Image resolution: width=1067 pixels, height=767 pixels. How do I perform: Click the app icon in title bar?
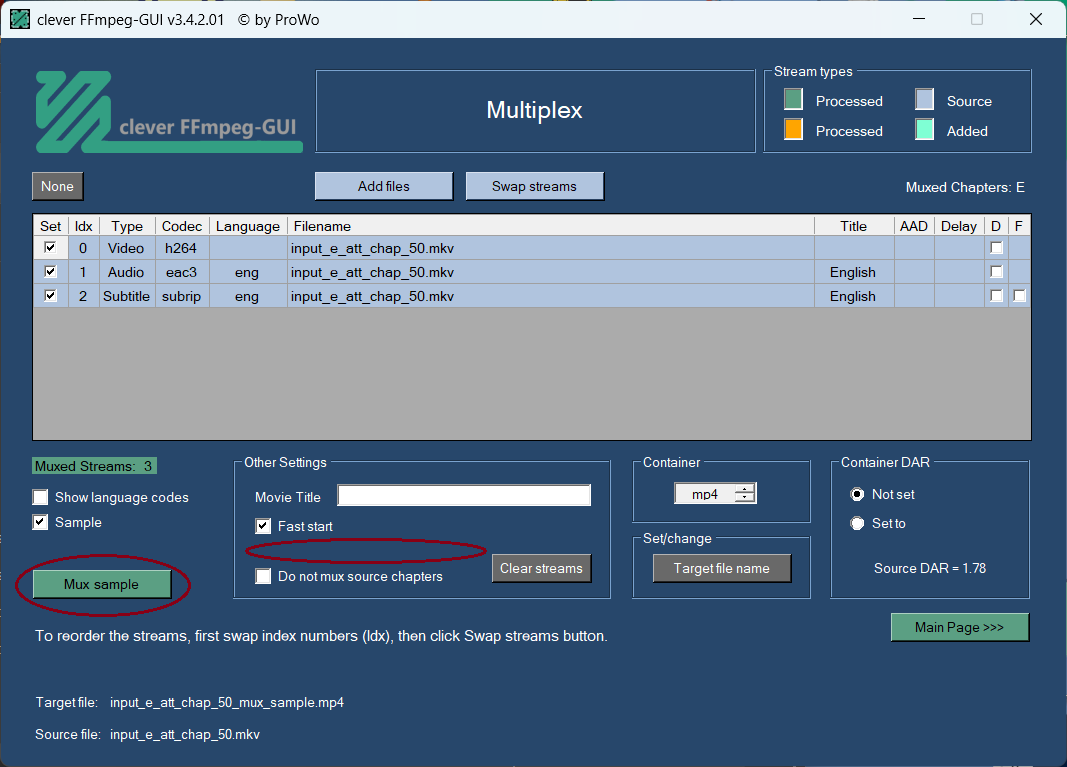(19, 19)
